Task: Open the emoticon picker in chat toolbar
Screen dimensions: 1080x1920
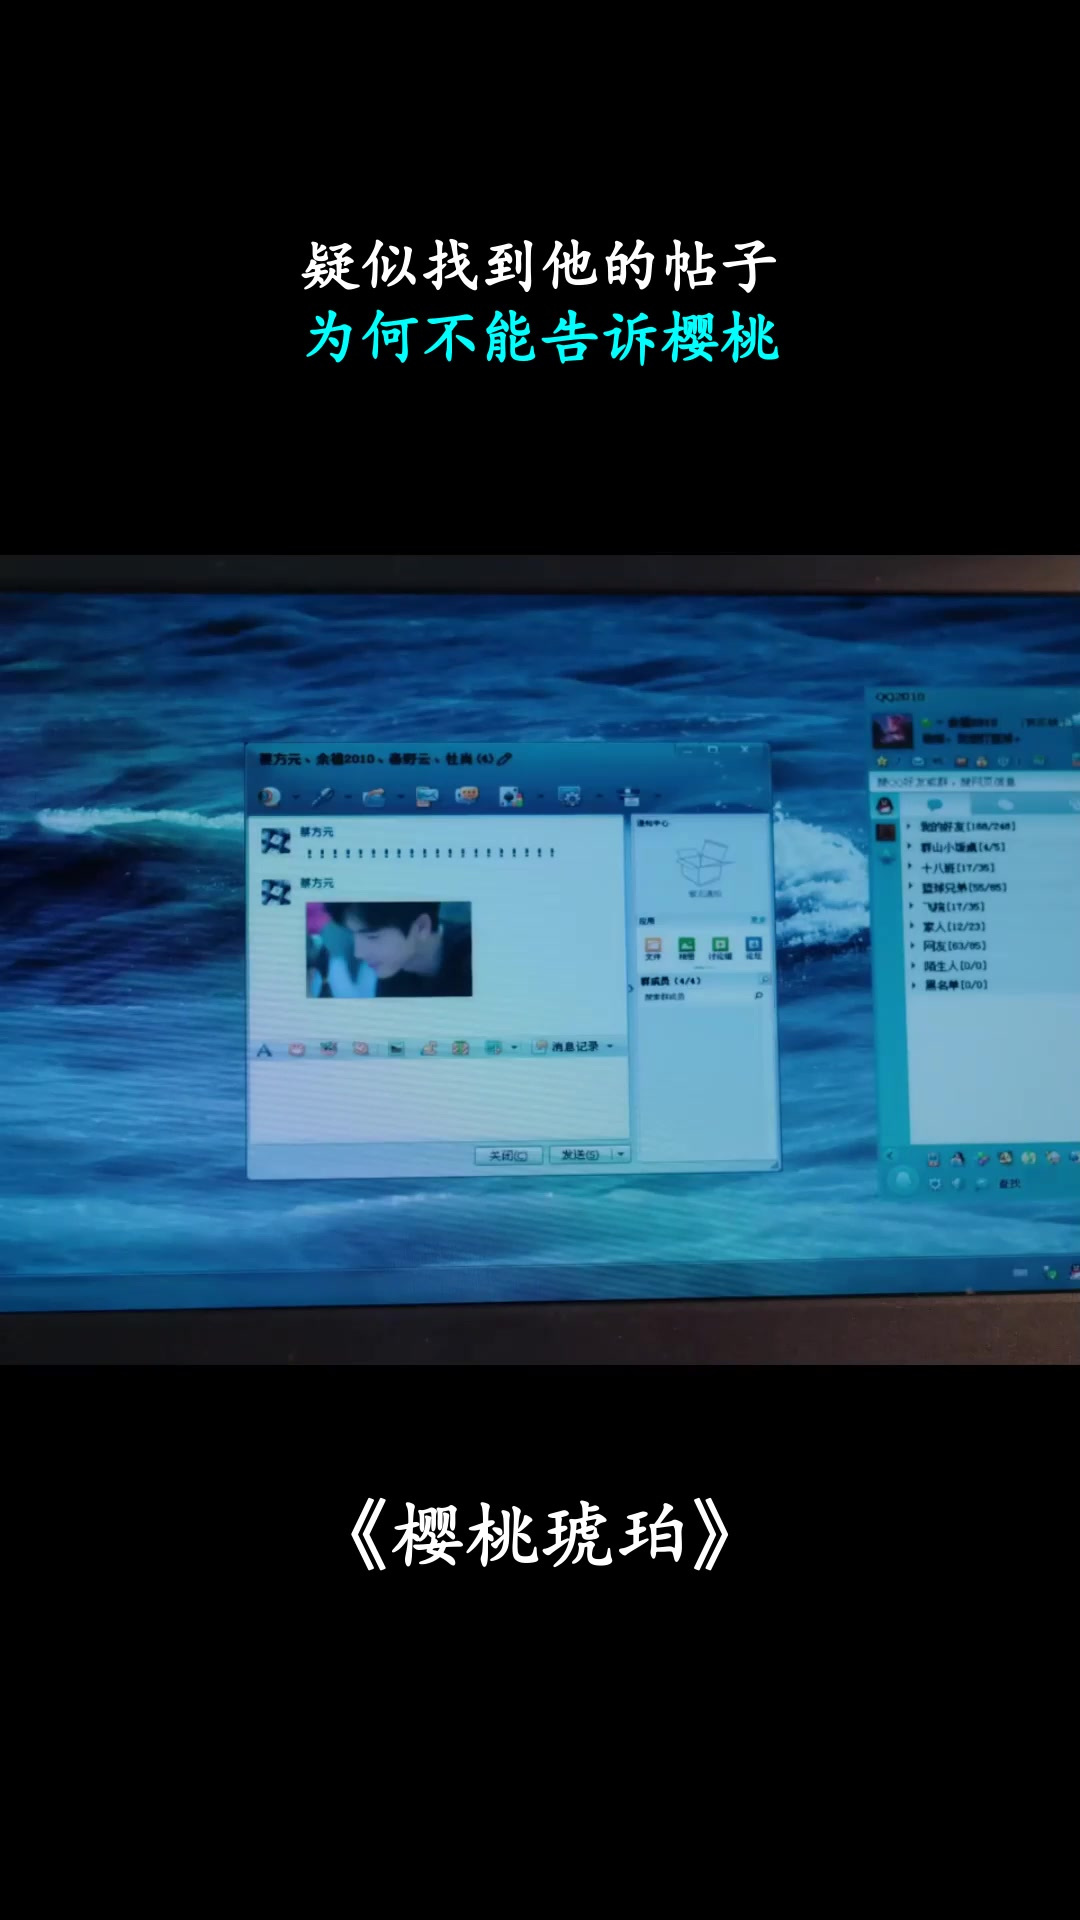Action: (x=297, y=1049)
